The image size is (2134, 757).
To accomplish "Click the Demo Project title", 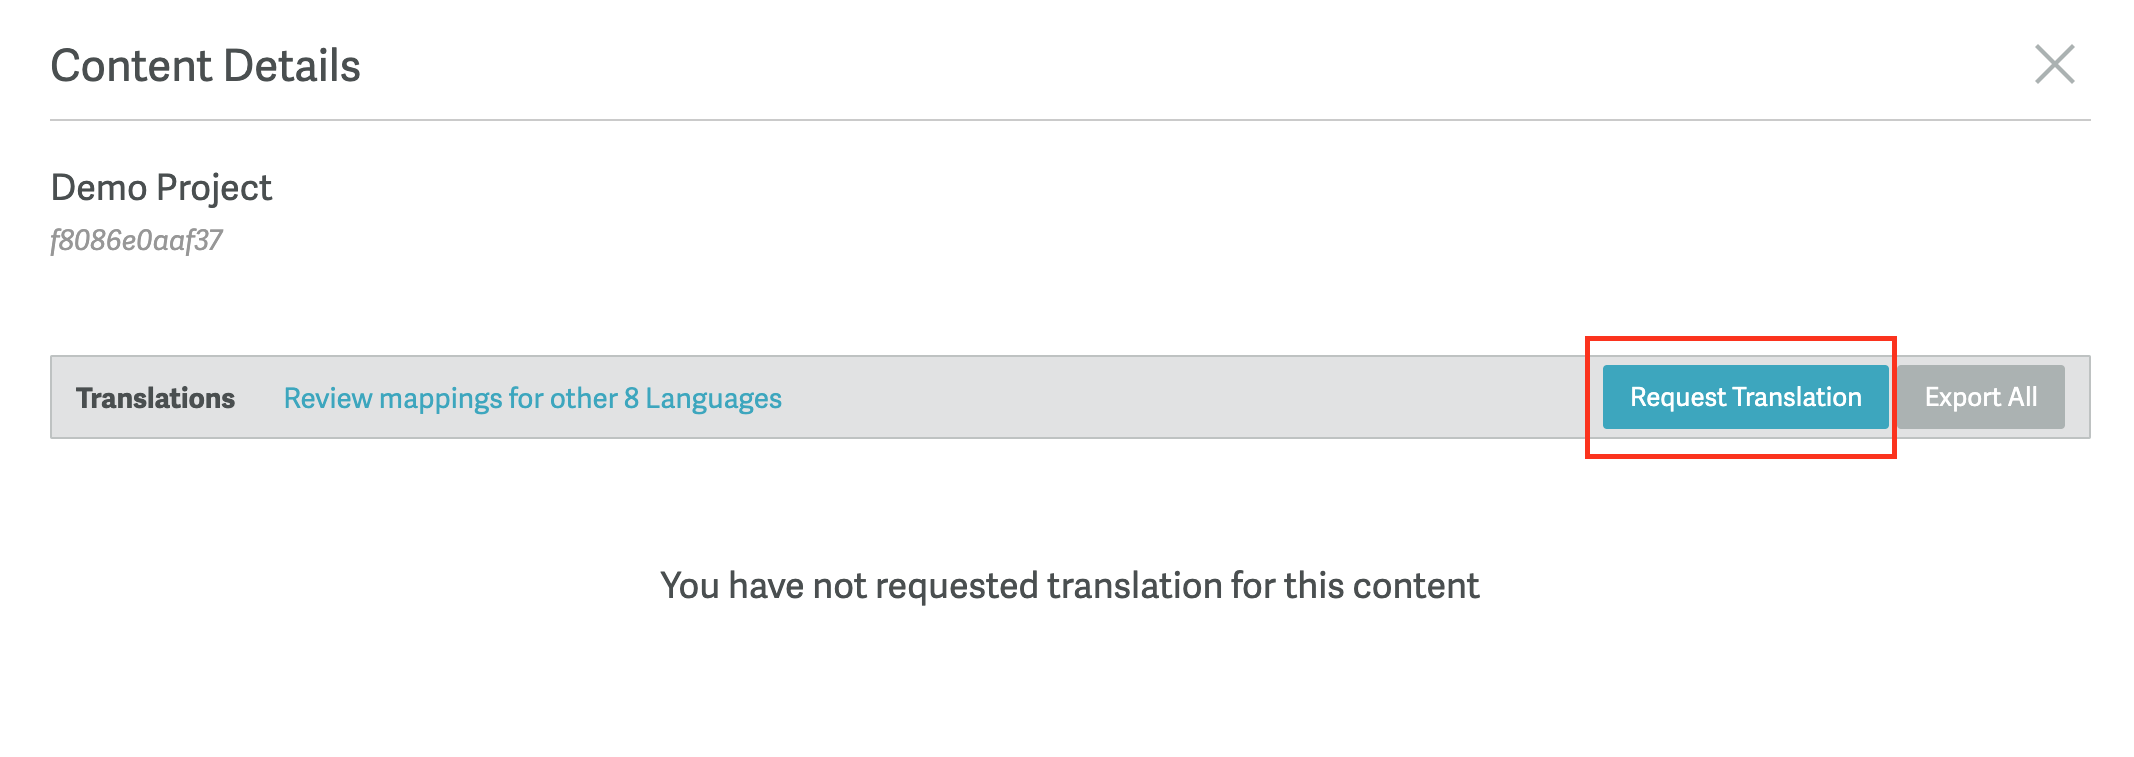I will click(x=161, y=188).
